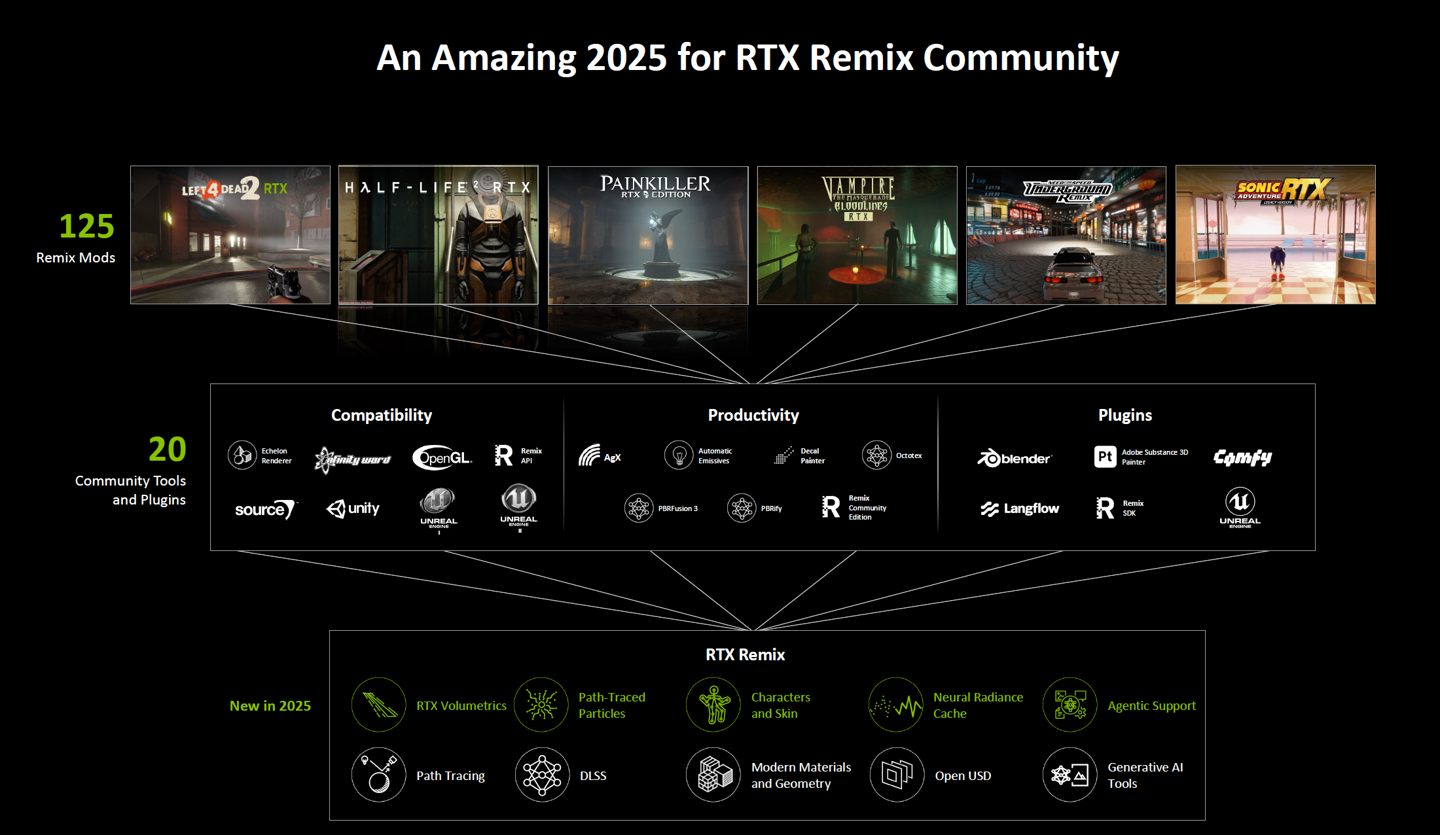
Task: Click the Open USD icon
Action: [895, 775]
